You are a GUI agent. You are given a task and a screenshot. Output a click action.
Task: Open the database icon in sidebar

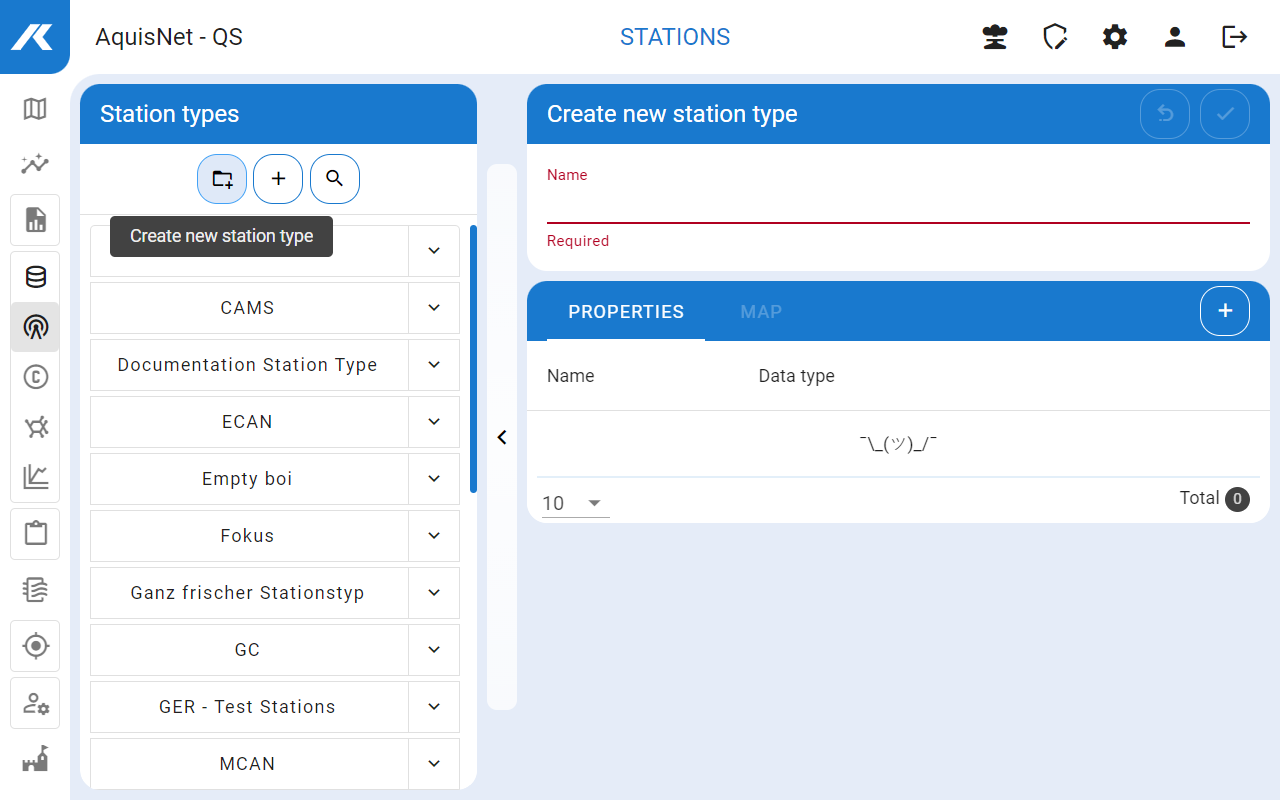pyautogui.click(x=35, y=277)
